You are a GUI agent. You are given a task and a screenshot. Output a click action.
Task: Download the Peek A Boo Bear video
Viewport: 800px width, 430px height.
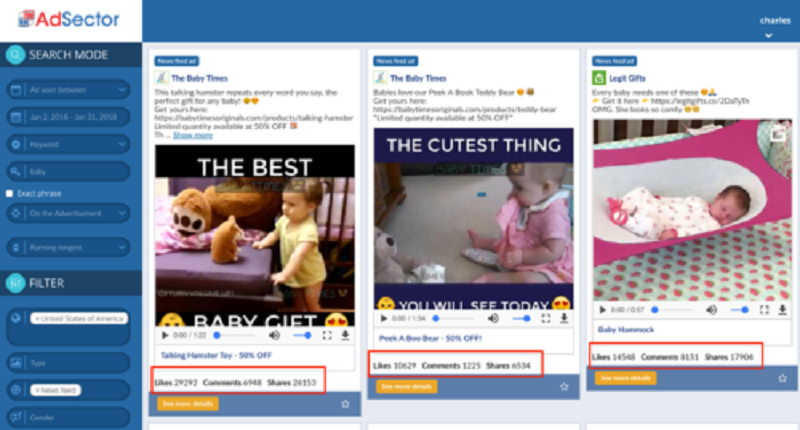tap(564, 318)
